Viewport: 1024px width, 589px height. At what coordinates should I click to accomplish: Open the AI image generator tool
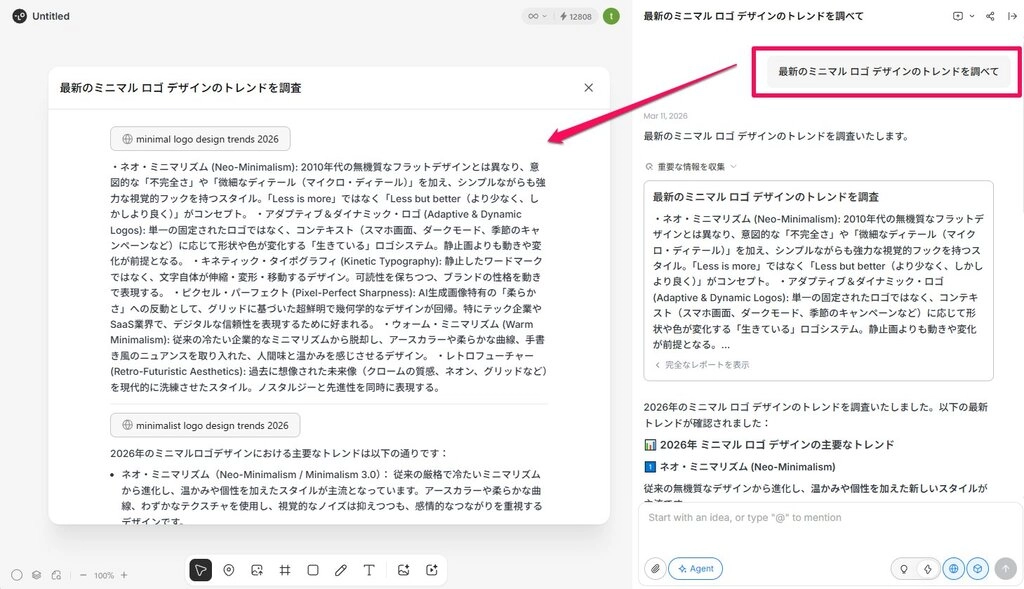coord(404,570)
